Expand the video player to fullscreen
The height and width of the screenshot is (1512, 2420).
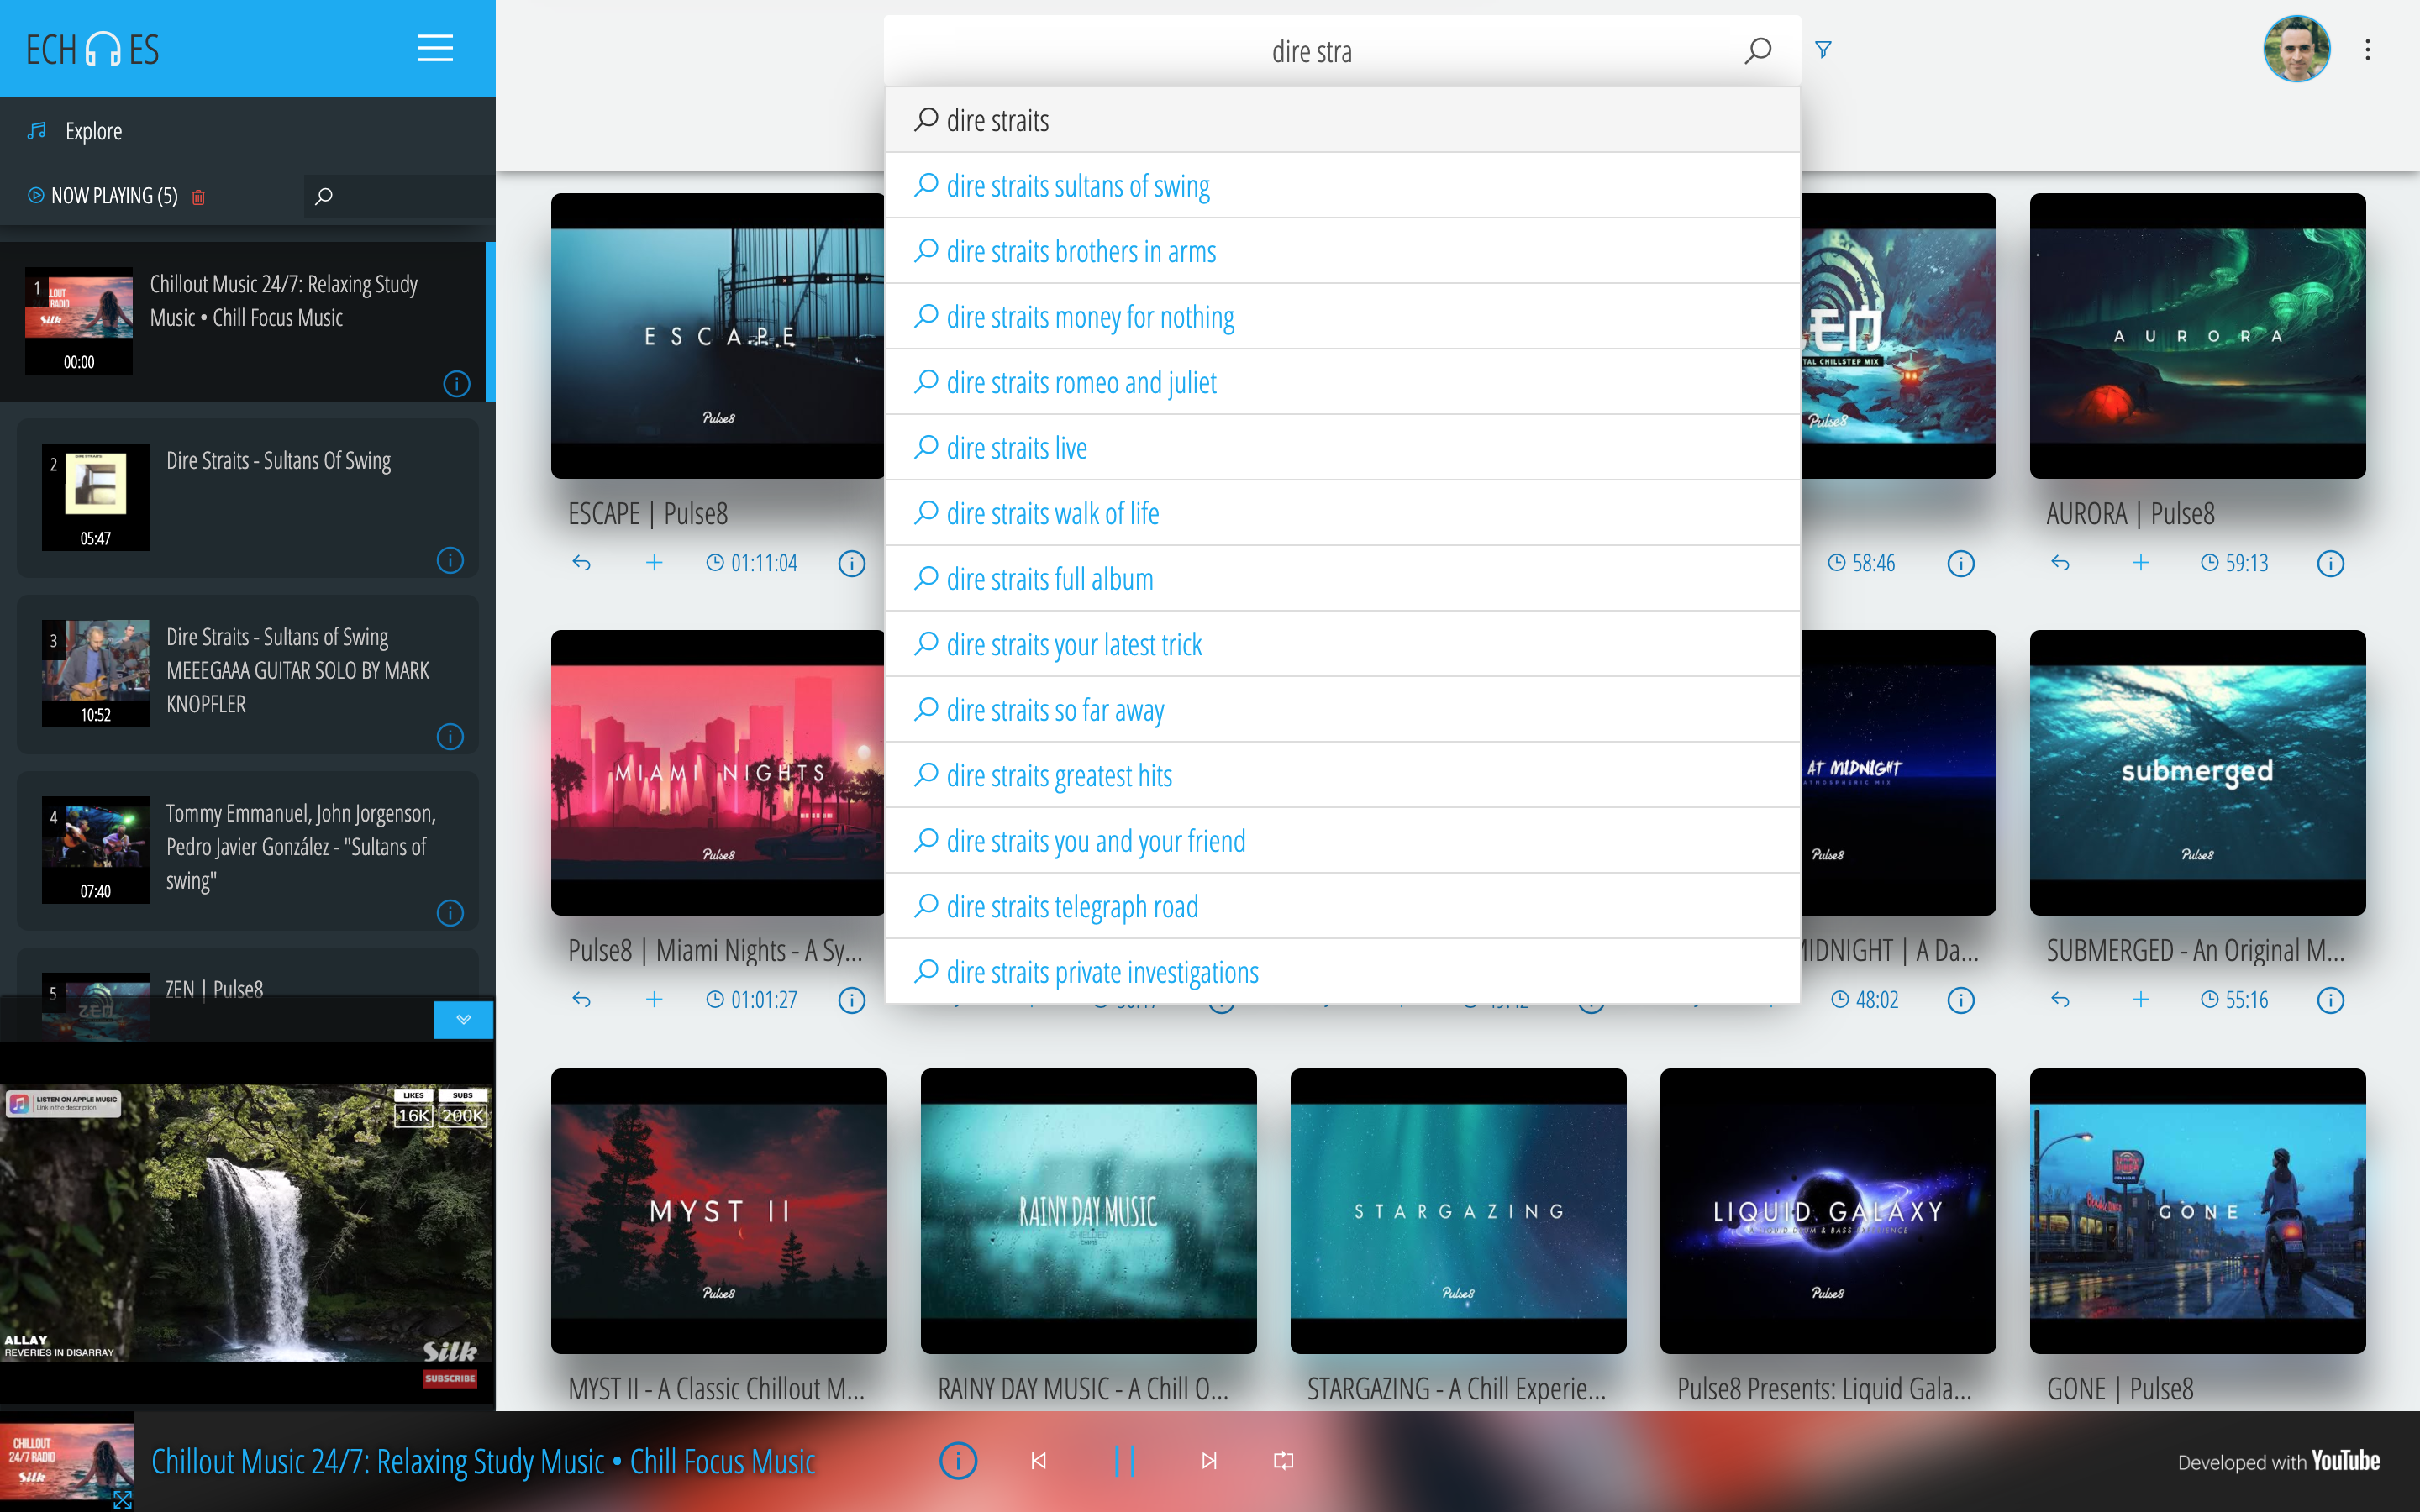(122, 1500)
